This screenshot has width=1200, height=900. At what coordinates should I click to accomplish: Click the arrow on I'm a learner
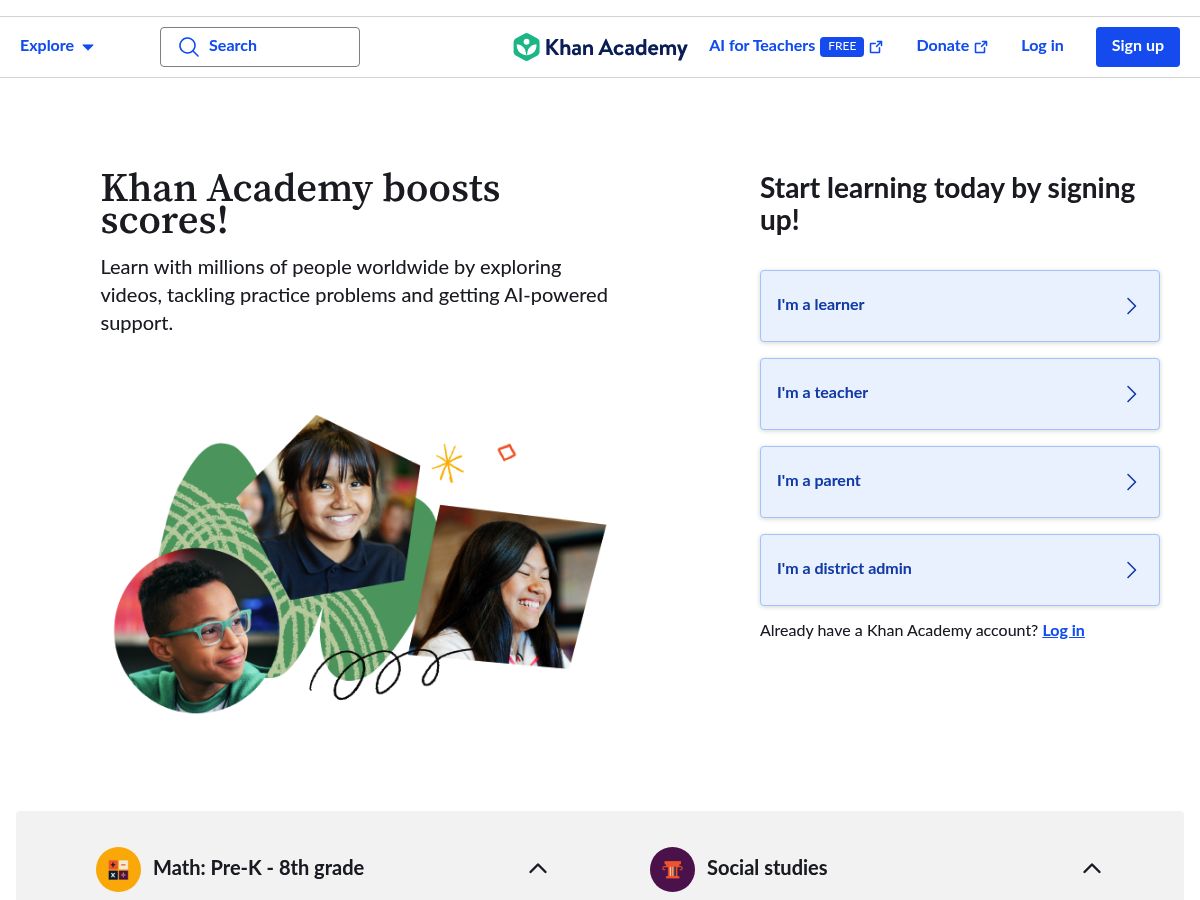1132,306
